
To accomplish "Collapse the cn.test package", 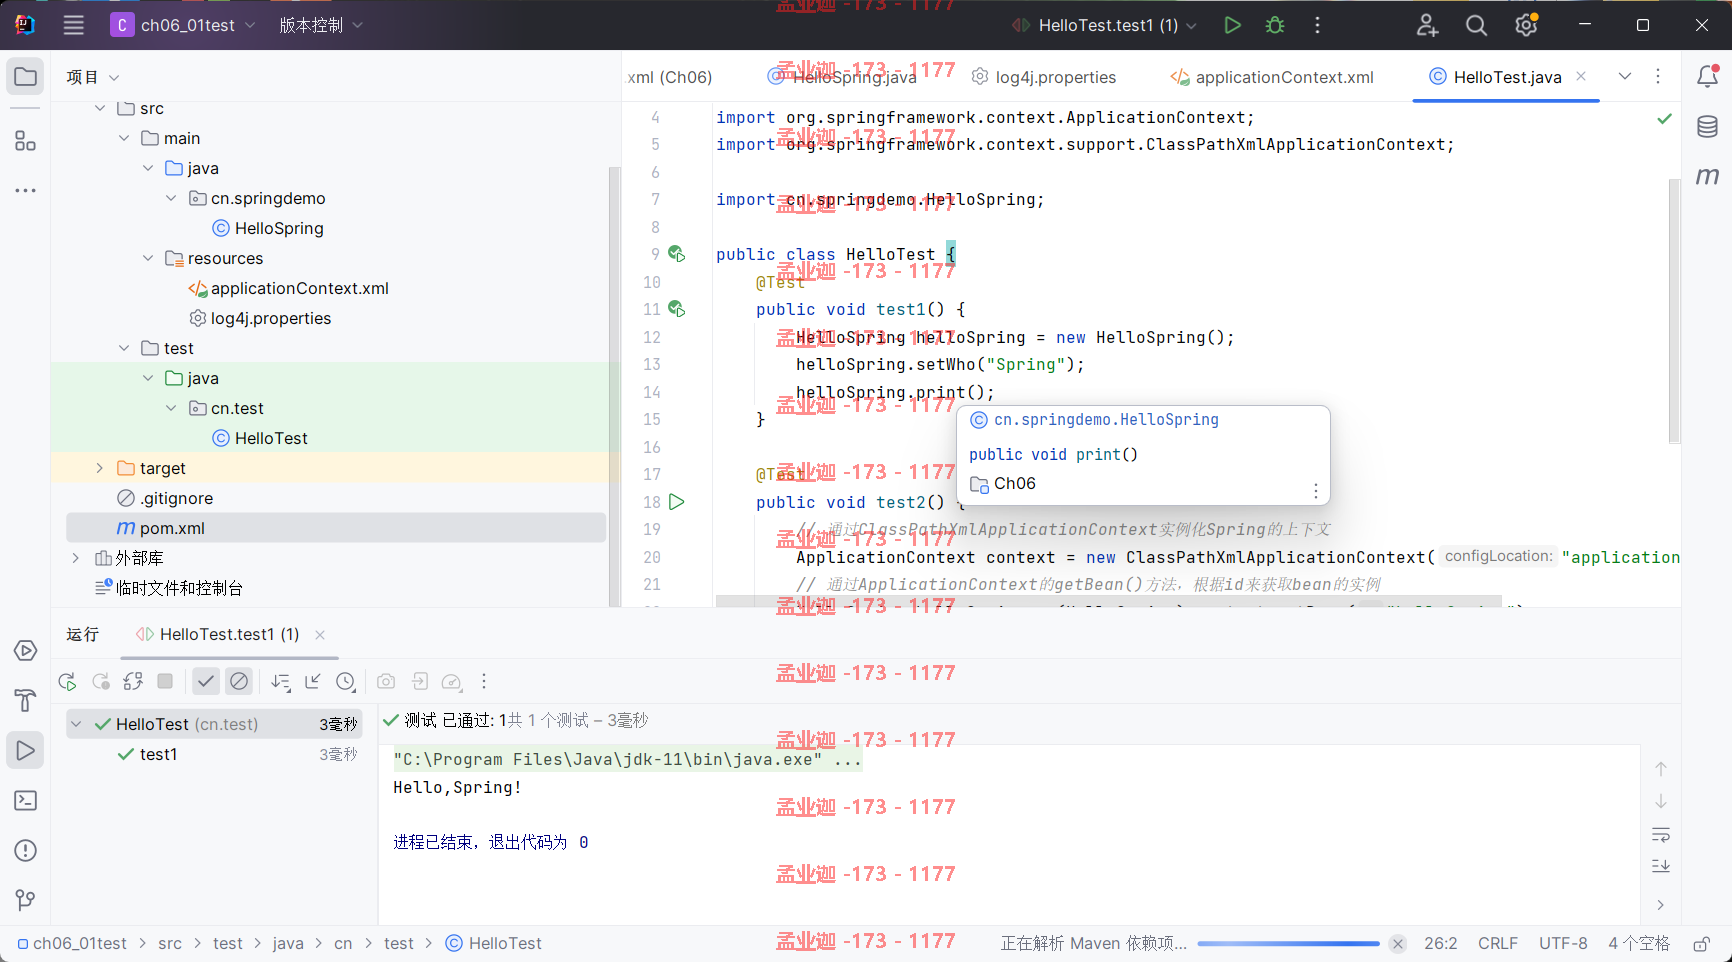I will point(171,408).
